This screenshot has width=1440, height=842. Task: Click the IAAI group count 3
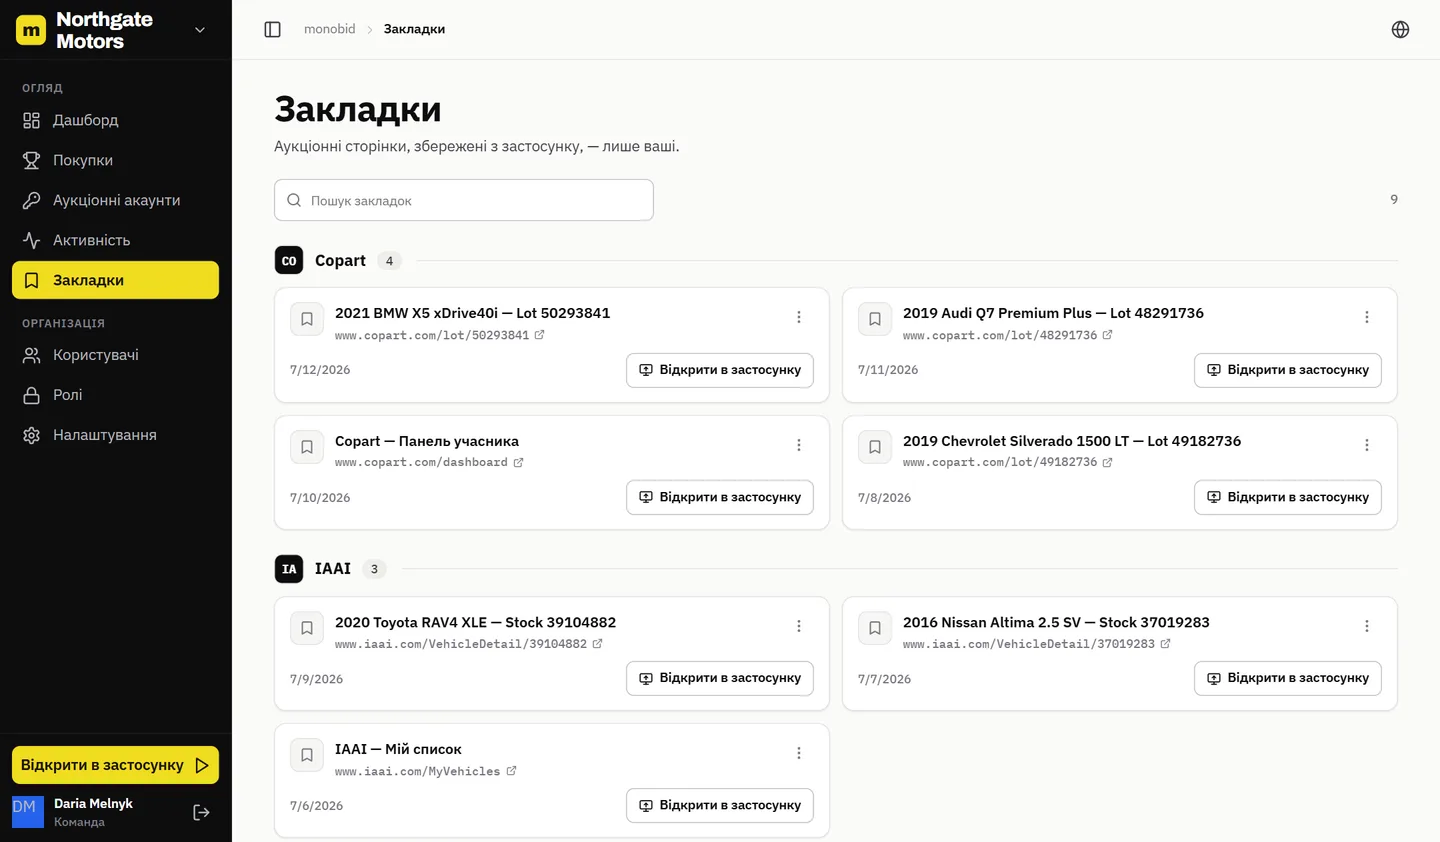tap(374, 569)
